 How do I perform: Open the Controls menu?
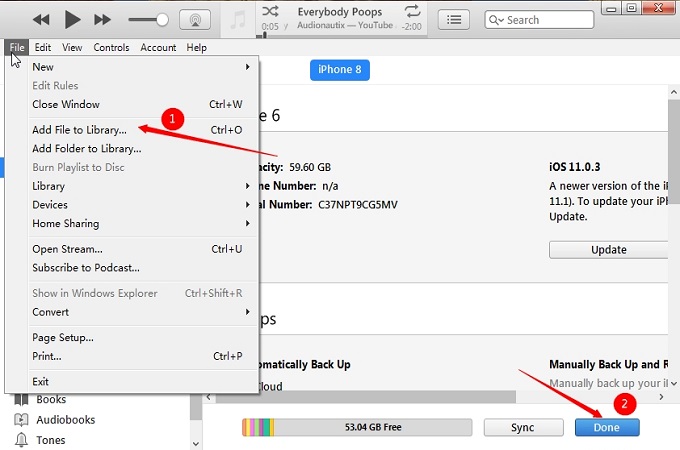click(111, 47)
